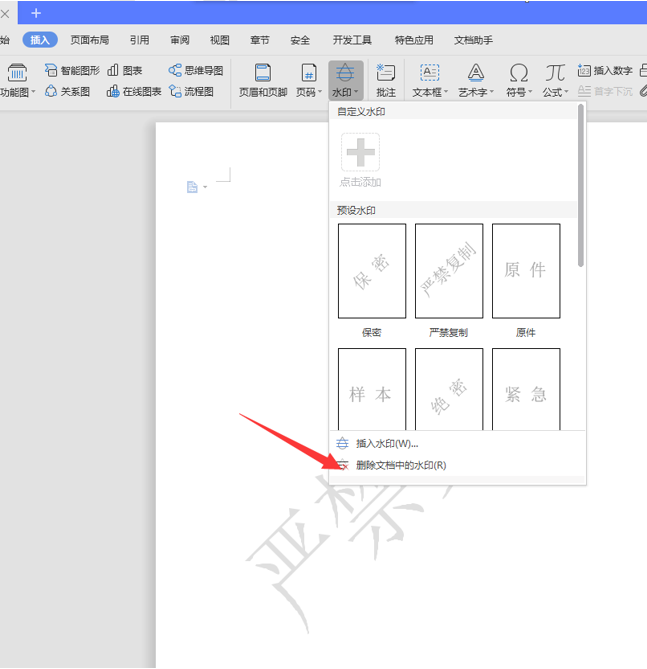This screenshot has height=669, width=647.
Task: Open 页眉和页脚 header and footer
Action: 262,80
